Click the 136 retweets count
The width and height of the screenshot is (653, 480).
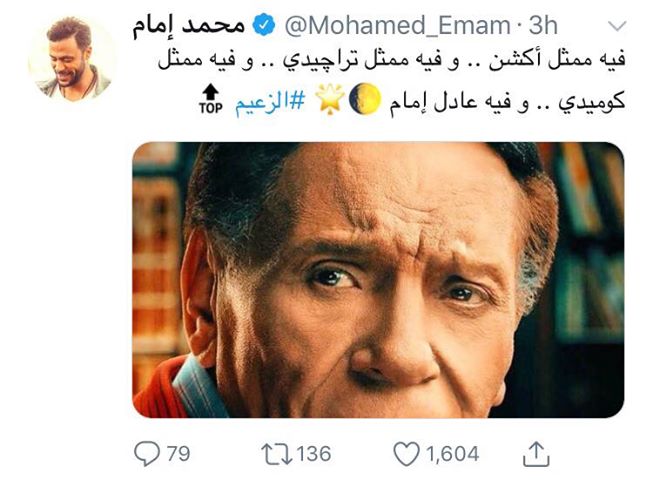point(314,453)
